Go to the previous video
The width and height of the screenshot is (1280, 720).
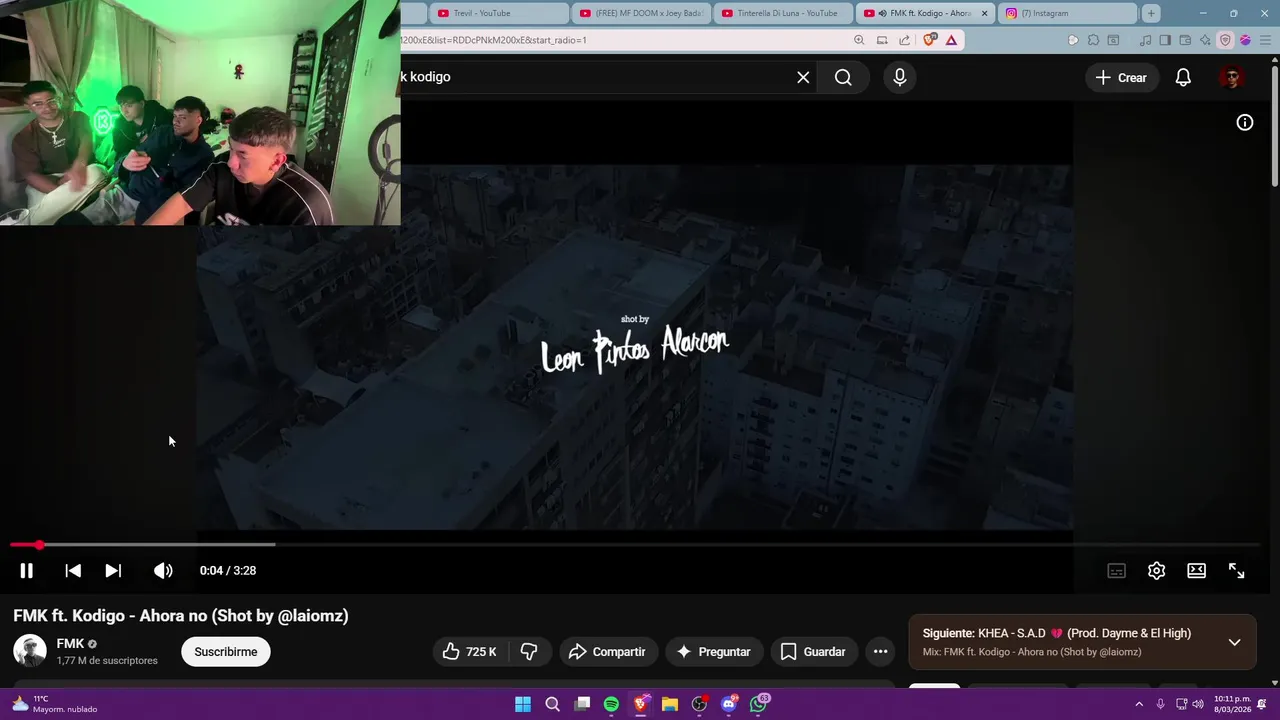click(x=73, y=571)
